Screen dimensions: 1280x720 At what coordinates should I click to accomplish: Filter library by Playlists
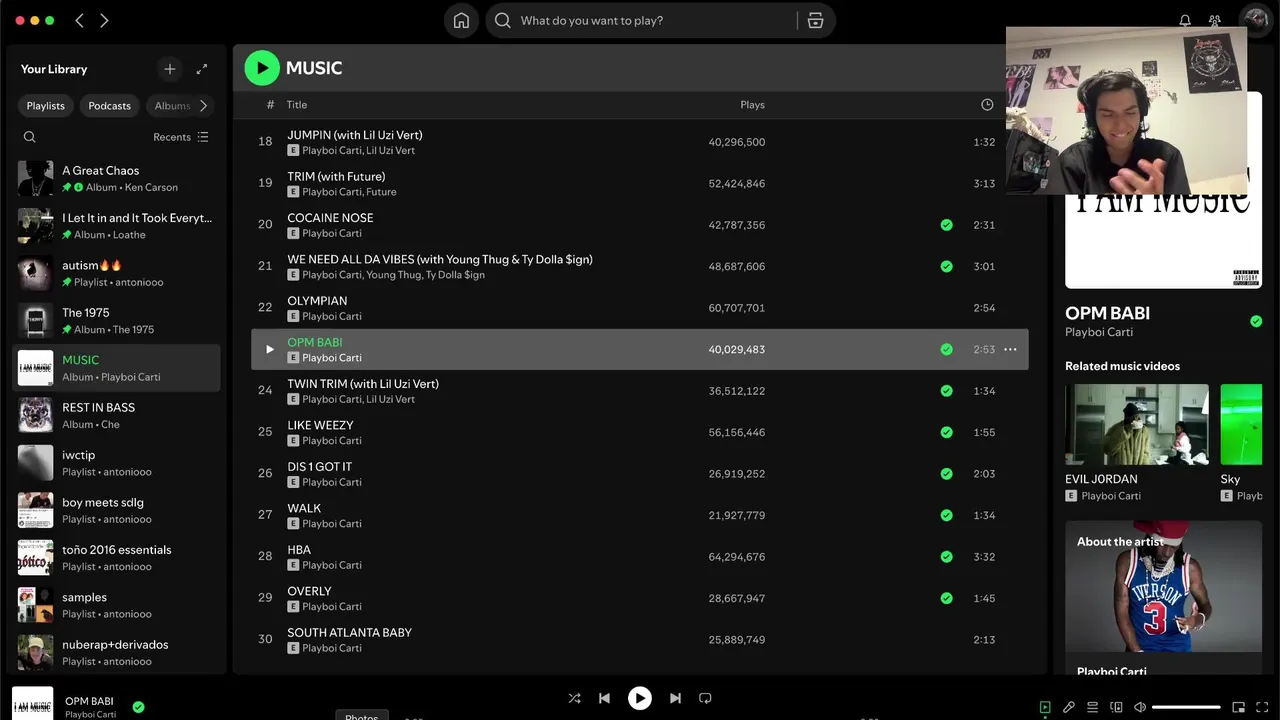tap(46, 105)
